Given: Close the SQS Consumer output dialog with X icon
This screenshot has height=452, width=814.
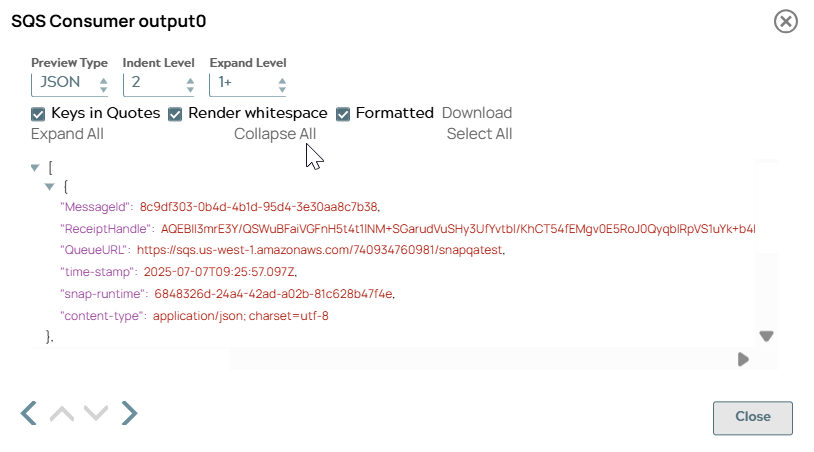Looking at the screenshot, I should (786, 22).
